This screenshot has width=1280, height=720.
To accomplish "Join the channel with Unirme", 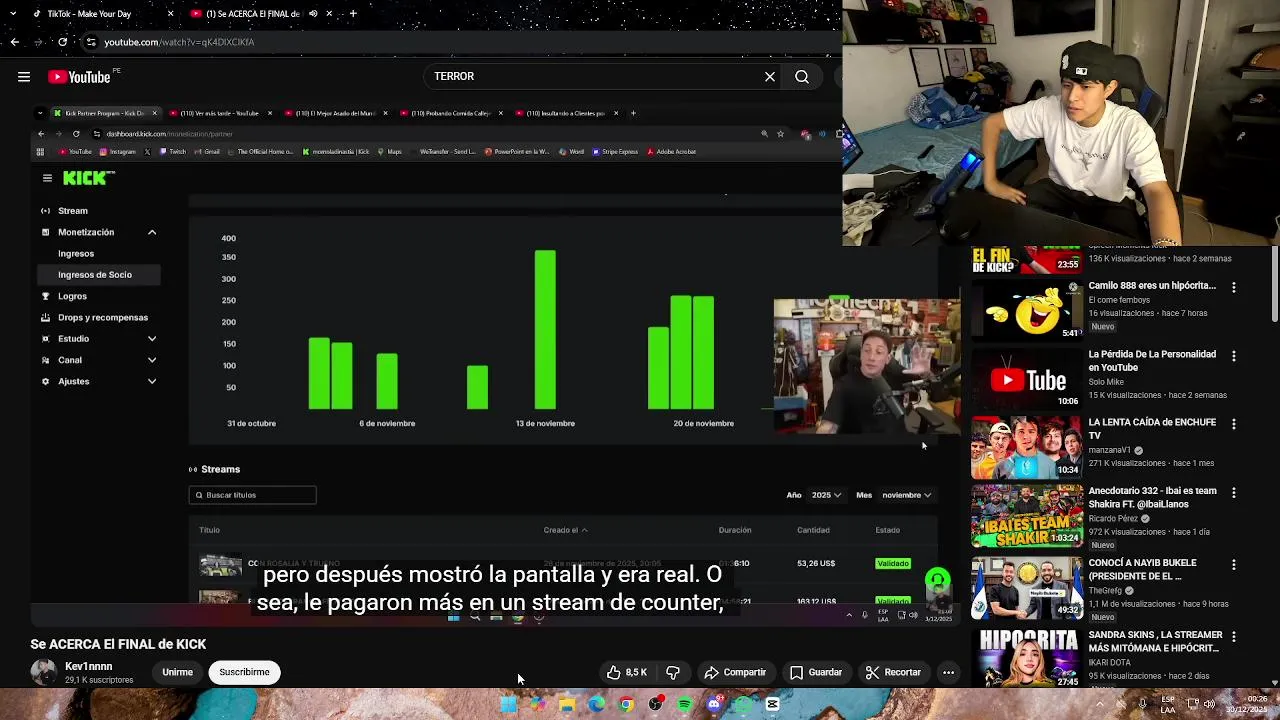I will pos(177,673).
